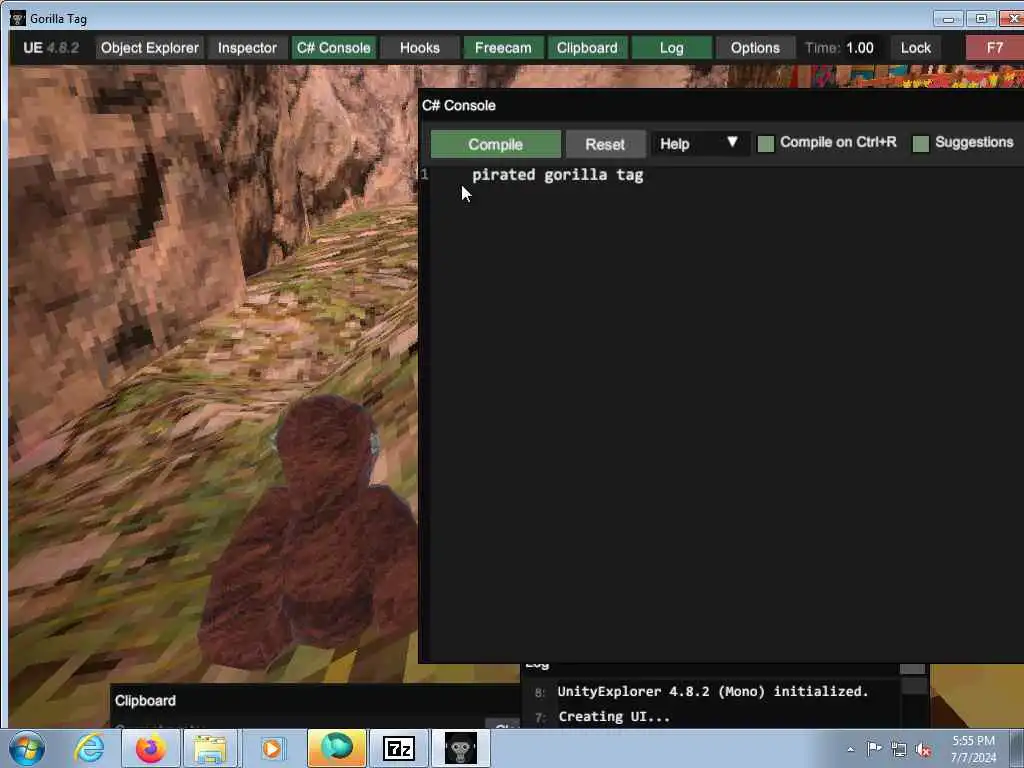This screenshot has height=768, width=1024.
Task: Select the 'UnityExplorer 4.8.2 (Mono) initialized.' log entry
Action: [x=712, y=692]
